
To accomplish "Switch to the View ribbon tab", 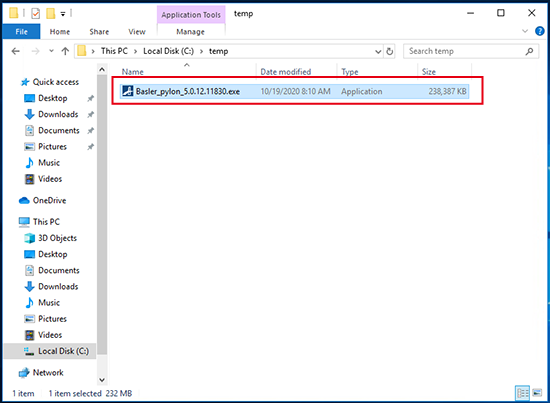I will point(137,32).
